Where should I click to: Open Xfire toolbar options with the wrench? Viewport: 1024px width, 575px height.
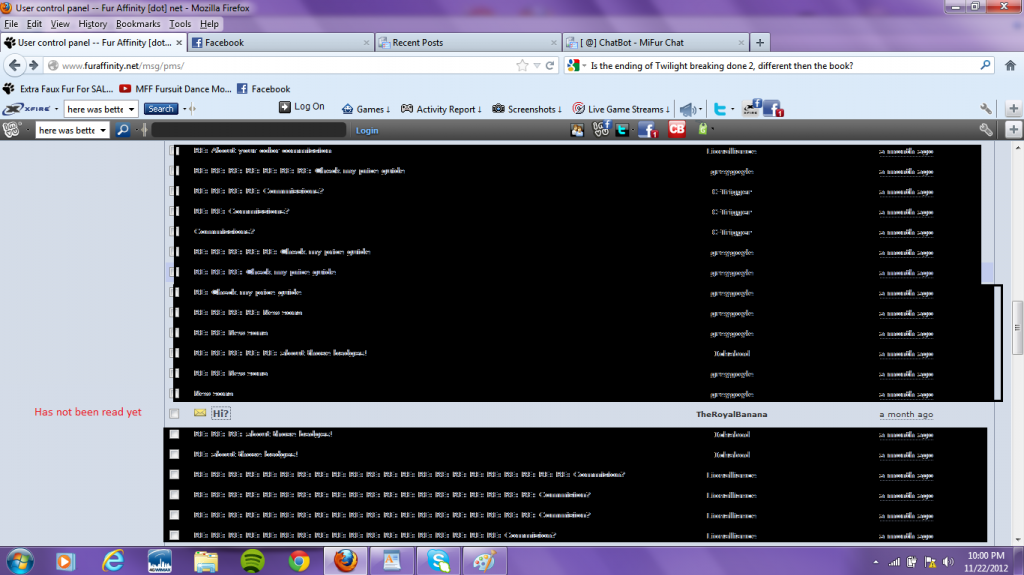pyautogui.click(x=986, y=109)
